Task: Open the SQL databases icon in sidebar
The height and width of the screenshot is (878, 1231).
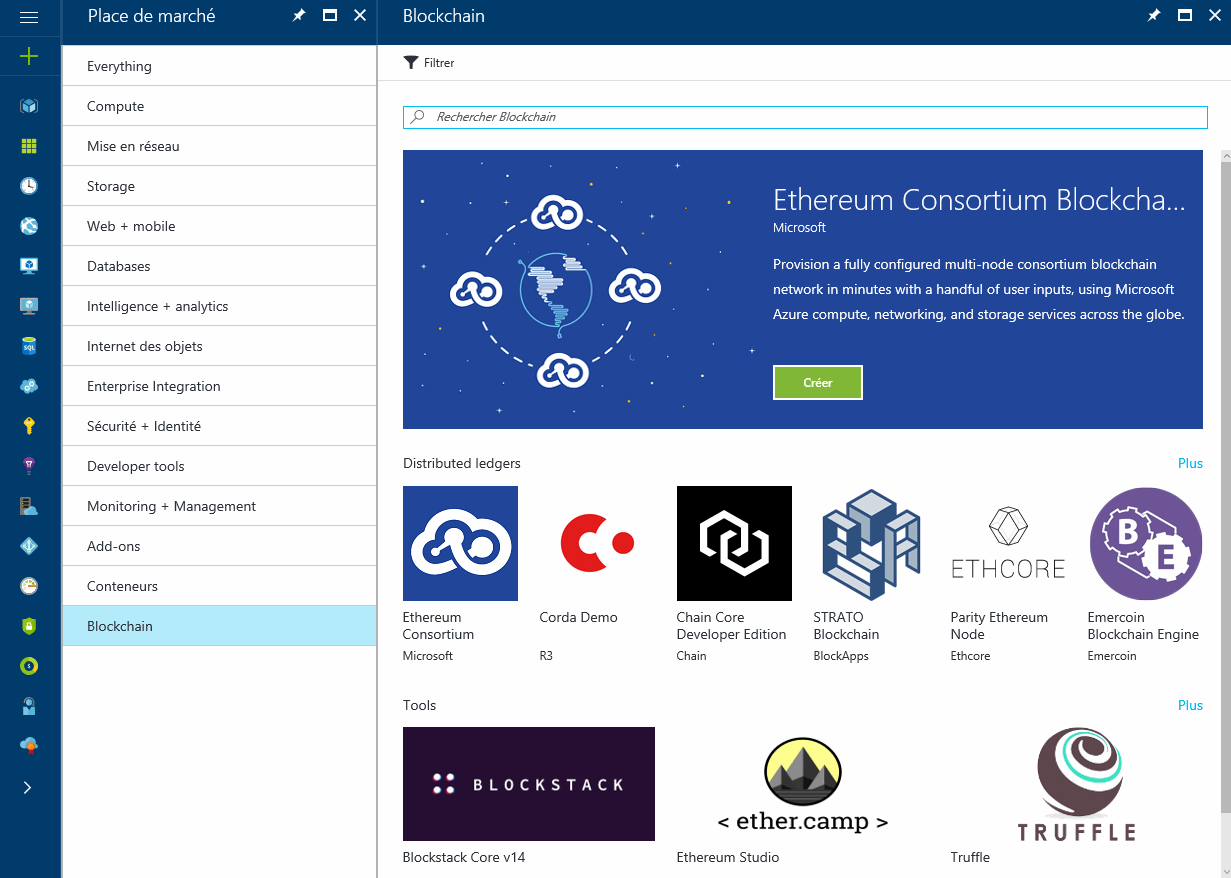Action: click(28, 346)
